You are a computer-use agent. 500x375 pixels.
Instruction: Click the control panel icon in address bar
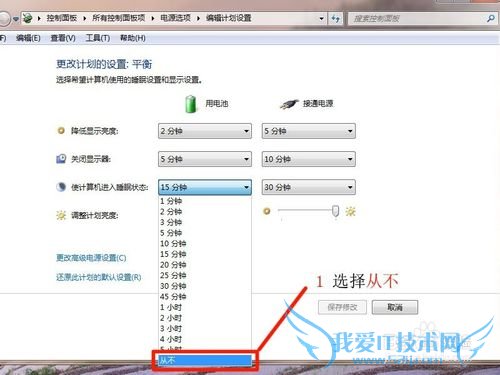28,18
